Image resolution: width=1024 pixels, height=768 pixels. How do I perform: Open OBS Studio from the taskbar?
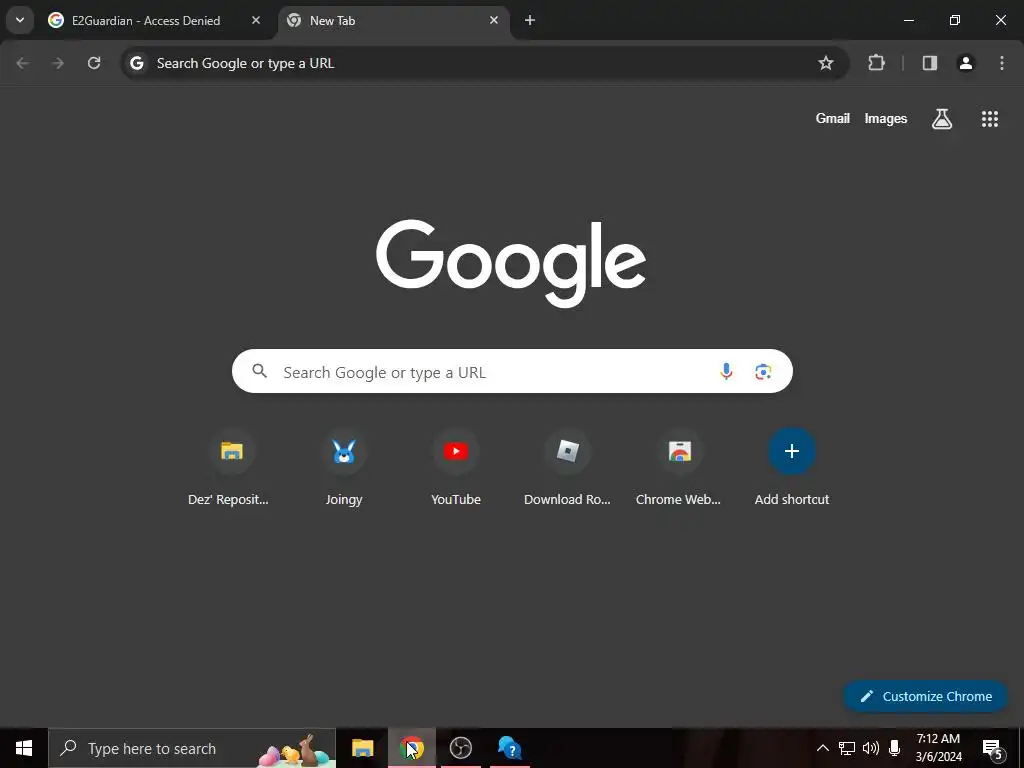[460, 748]
